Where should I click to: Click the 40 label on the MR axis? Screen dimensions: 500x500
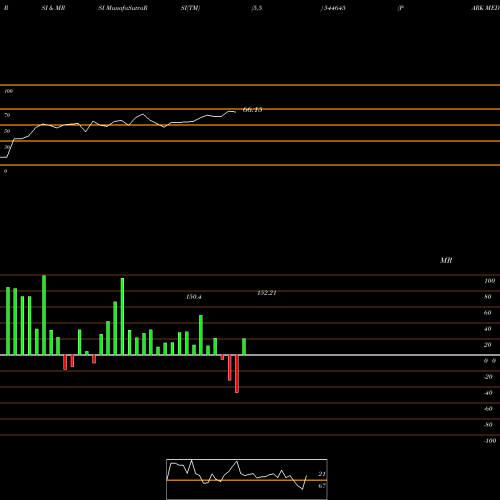[488, 329]
